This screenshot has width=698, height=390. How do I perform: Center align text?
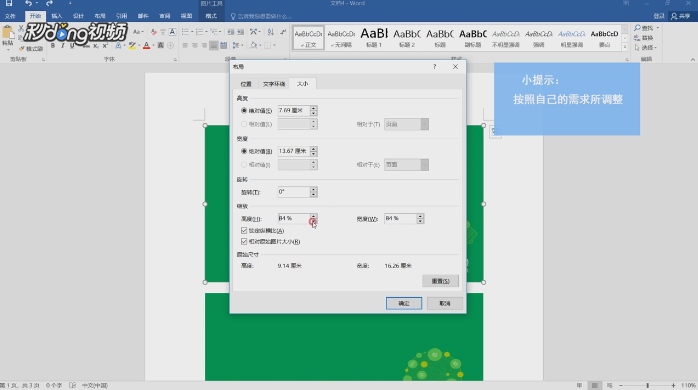tap(195, 45)
